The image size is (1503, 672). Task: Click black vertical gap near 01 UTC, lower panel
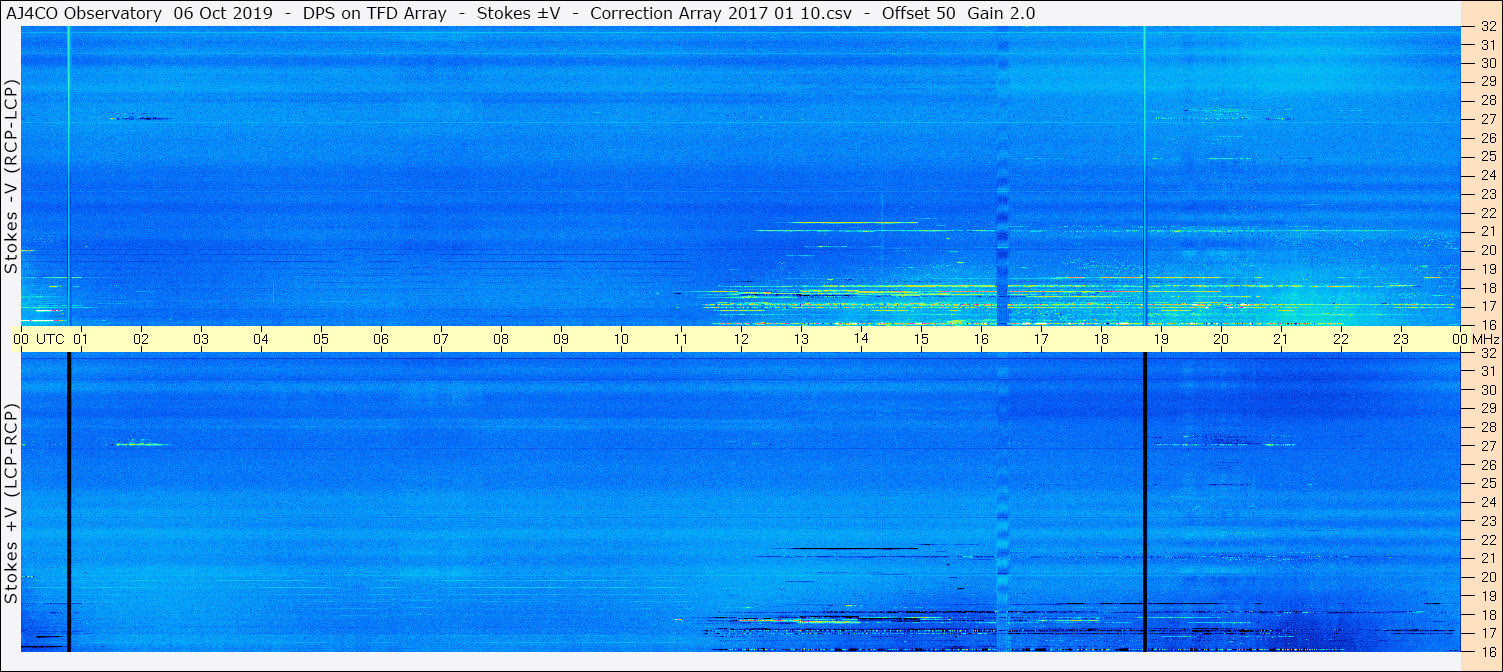coord(68,502)
